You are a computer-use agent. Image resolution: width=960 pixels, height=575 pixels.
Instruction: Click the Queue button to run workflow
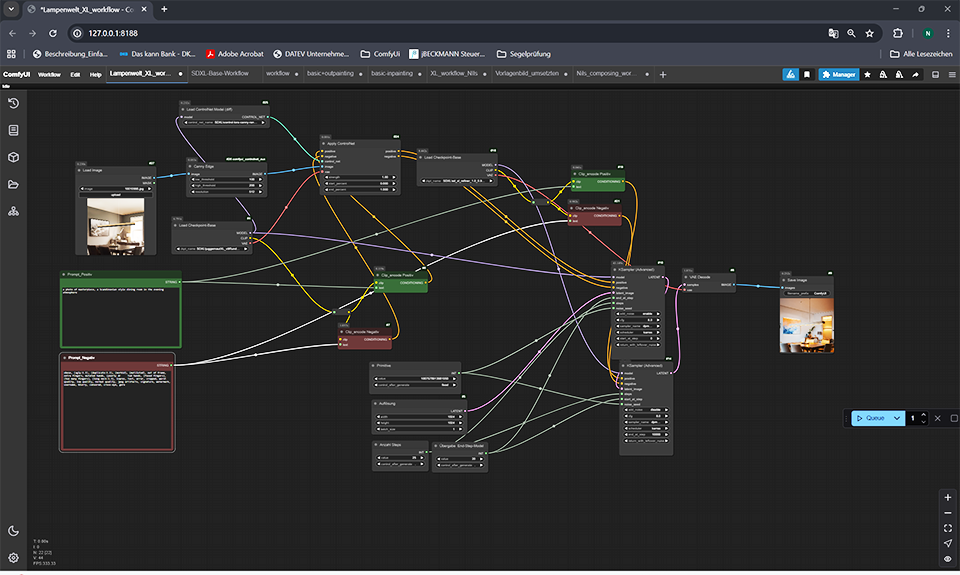[871, 418]
